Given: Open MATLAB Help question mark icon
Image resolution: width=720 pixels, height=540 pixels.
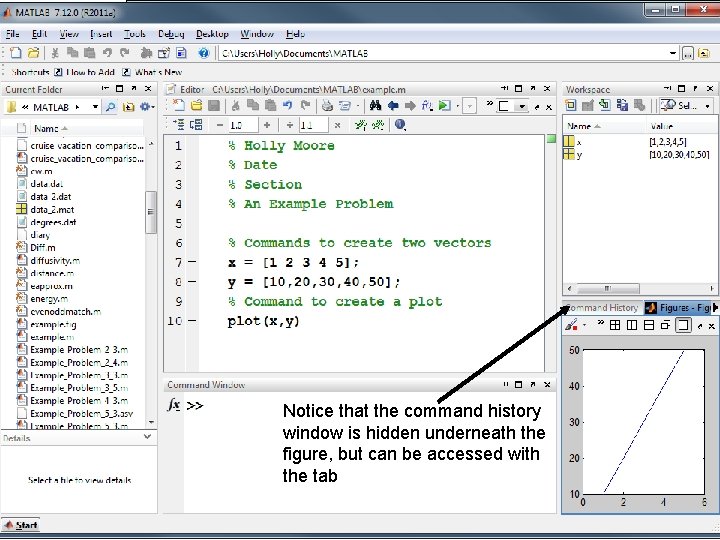Looking at the screenshot, I should click(x=203, y=53).
